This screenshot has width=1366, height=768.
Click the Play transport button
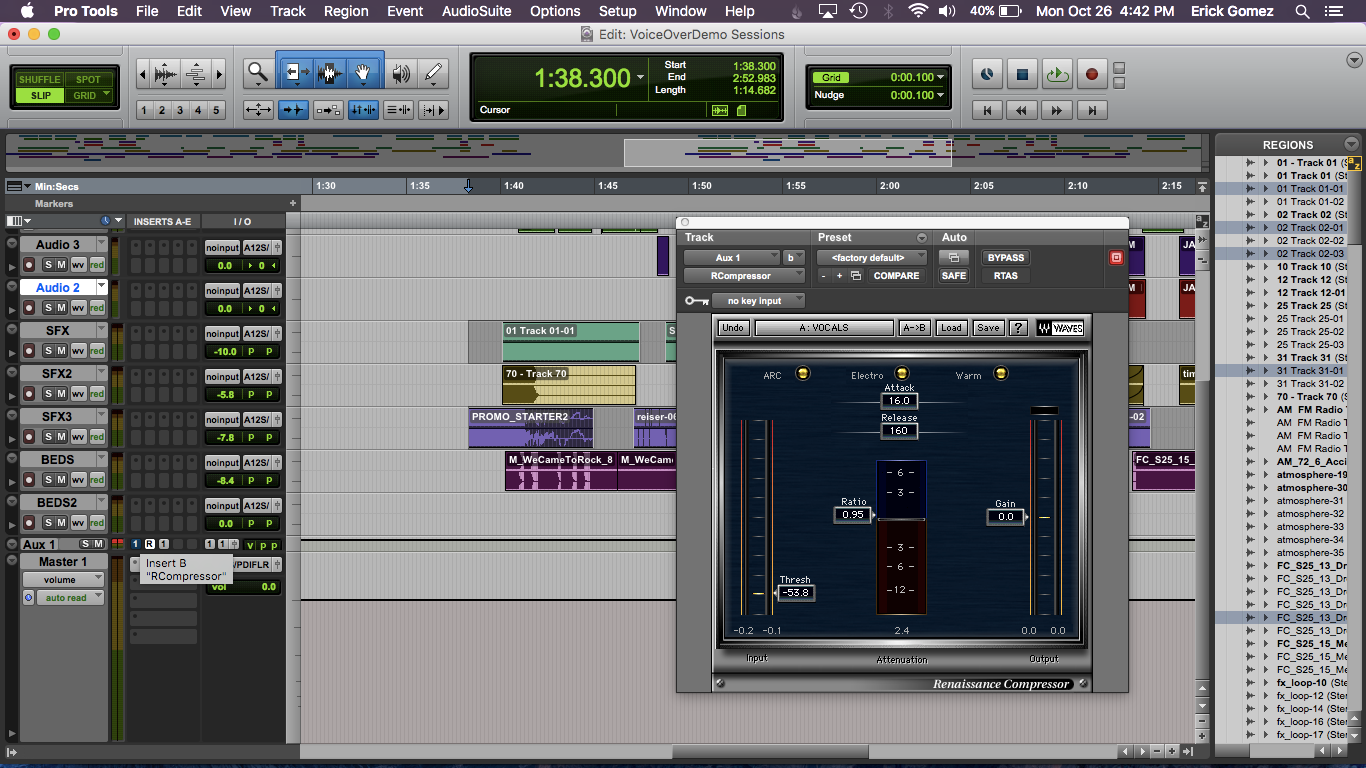tap(1057, 74)
